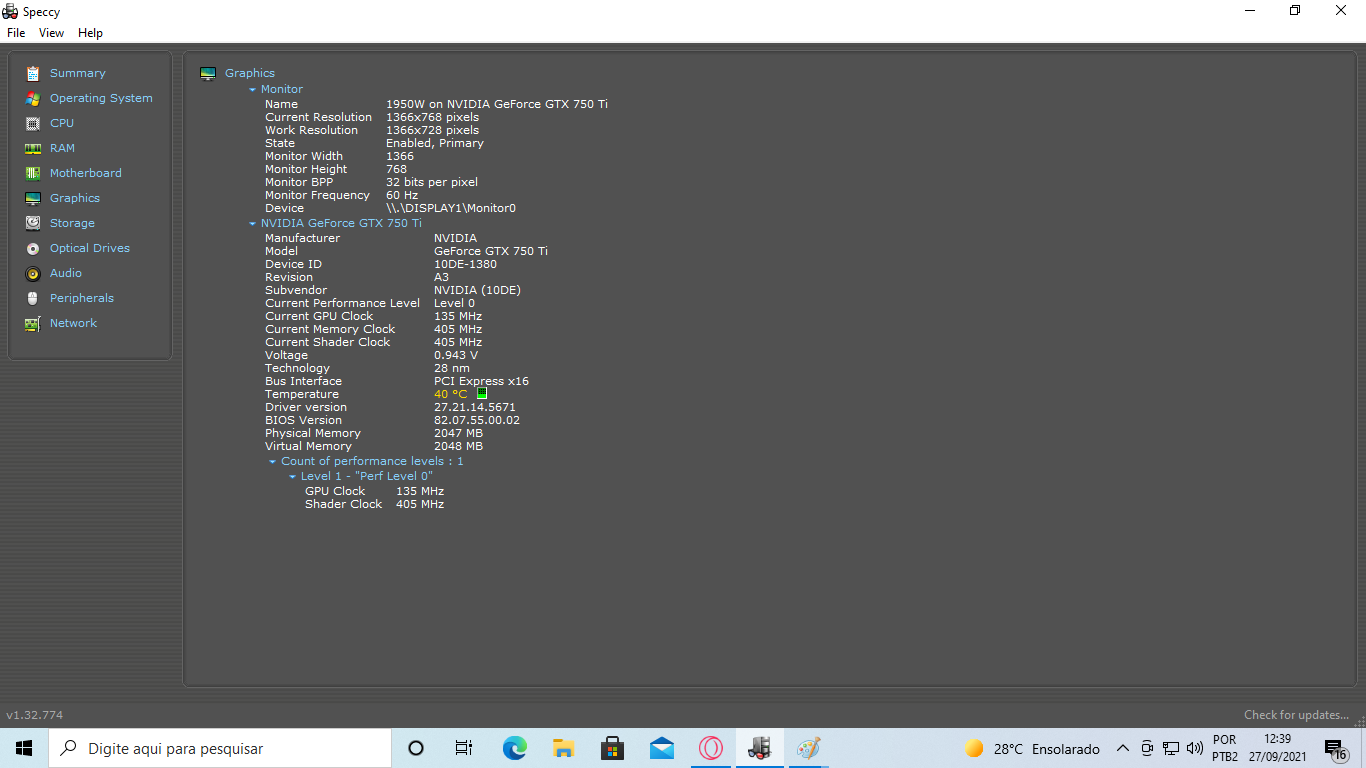The image size is (1366, 768).
Task: Click the volume icon in system tray
Action: click(x=1194, y=748)
